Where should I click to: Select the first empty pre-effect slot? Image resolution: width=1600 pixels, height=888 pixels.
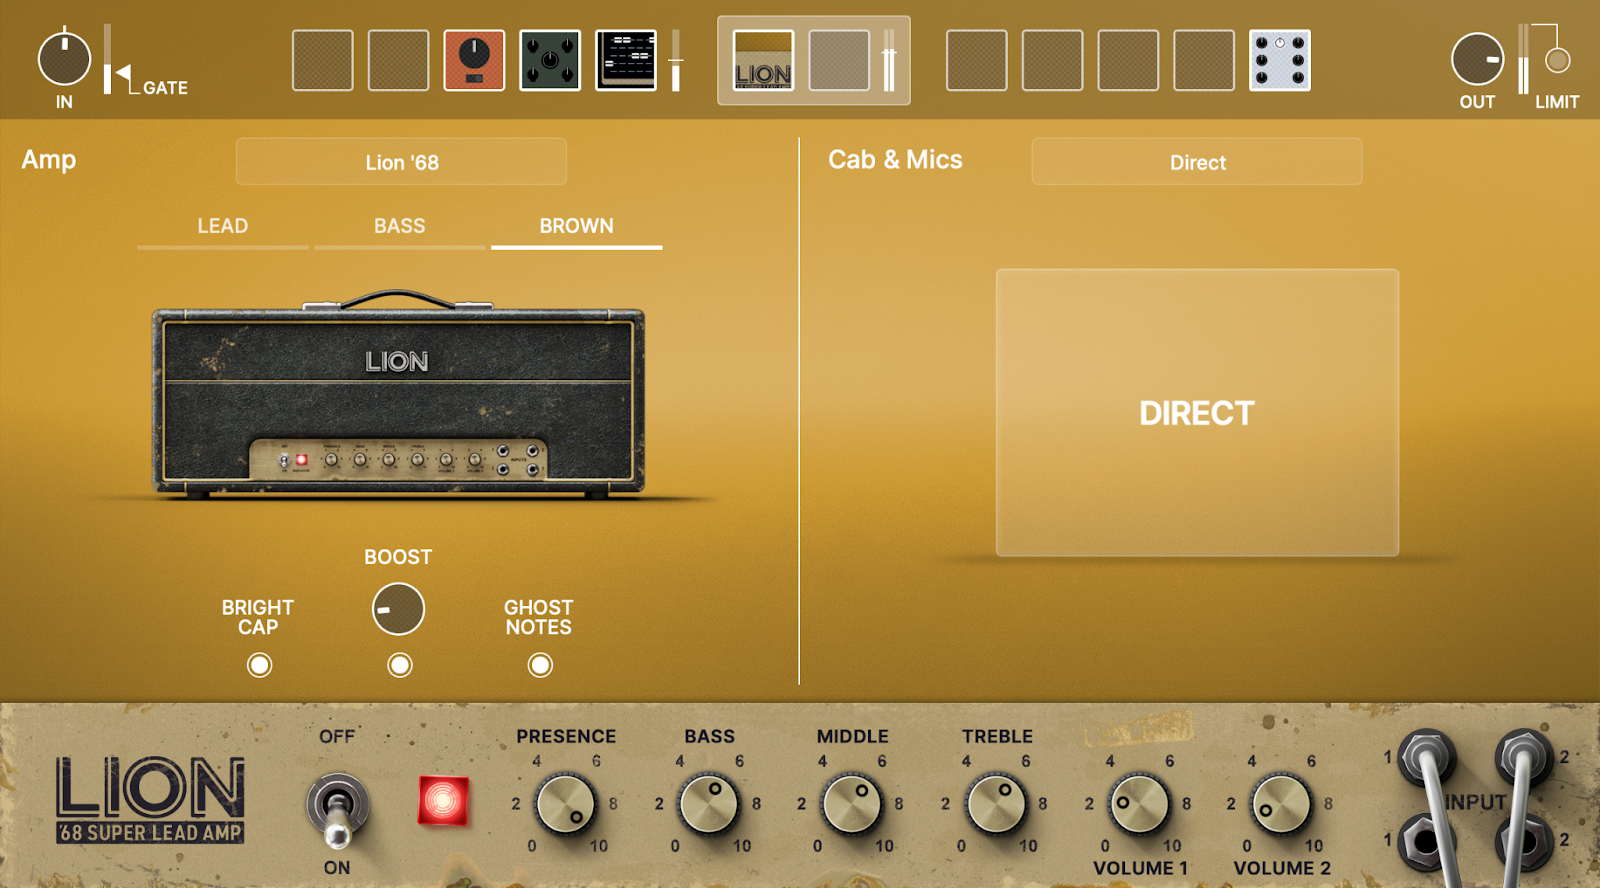322,60
